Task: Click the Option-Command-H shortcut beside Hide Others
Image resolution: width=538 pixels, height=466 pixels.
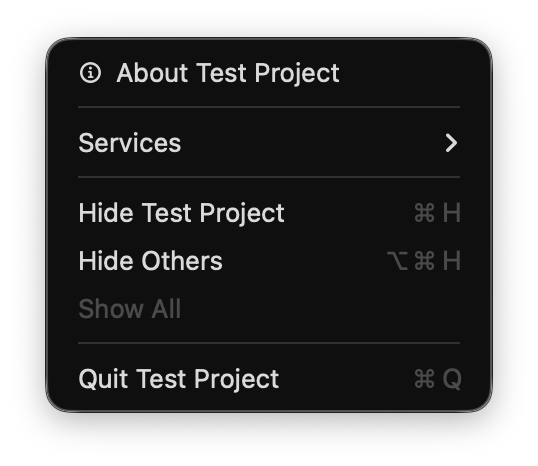Action: pos(424,261)
